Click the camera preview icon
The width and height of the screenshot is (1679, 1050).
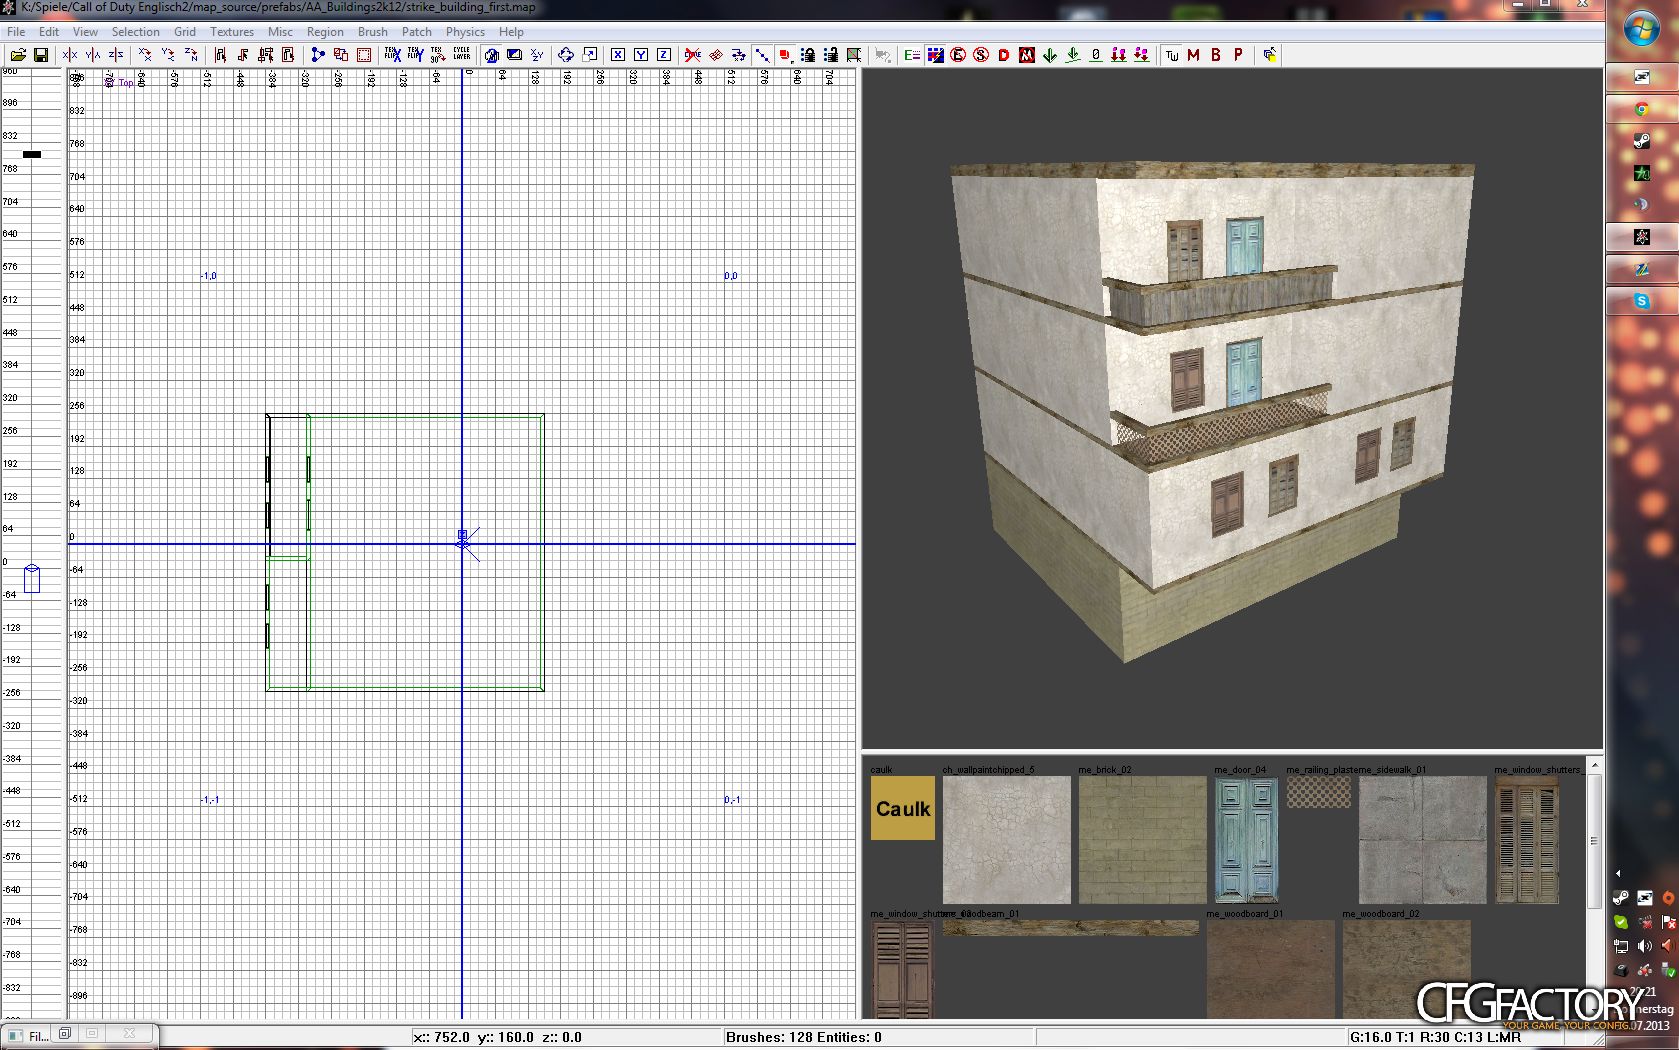(x=514, y=55)
